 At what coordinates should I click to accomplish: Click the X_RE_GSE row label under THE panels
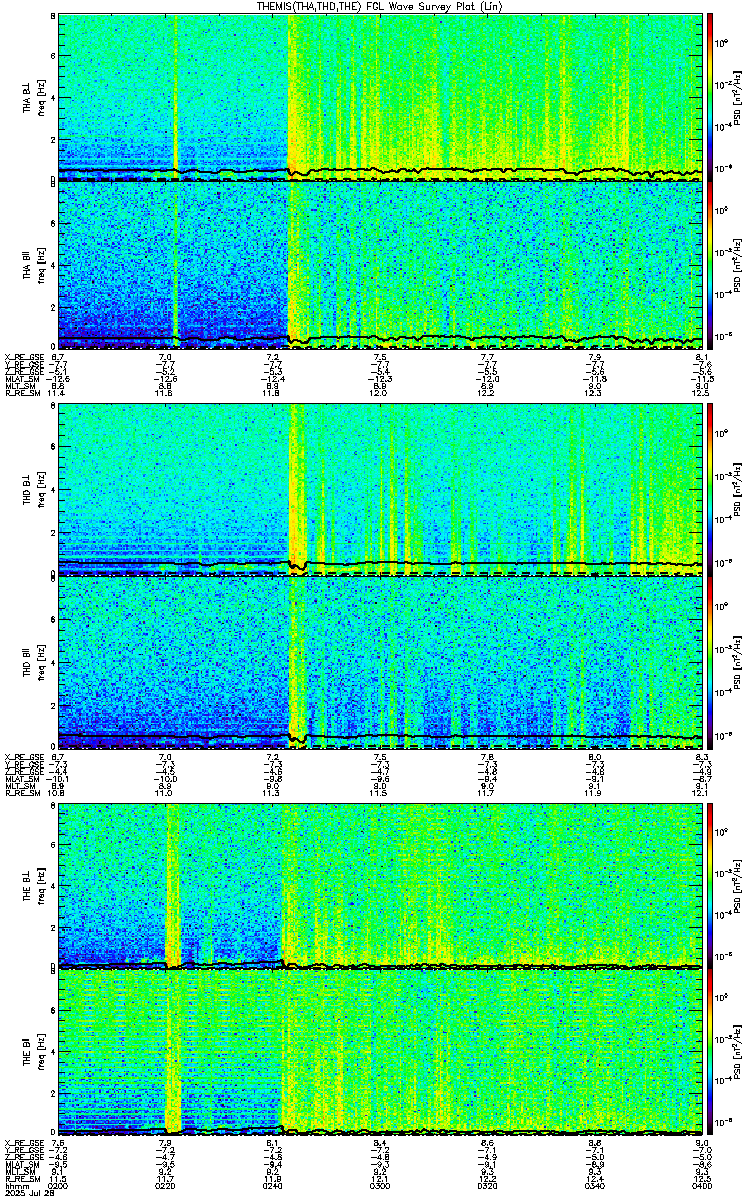(23, 1144)
